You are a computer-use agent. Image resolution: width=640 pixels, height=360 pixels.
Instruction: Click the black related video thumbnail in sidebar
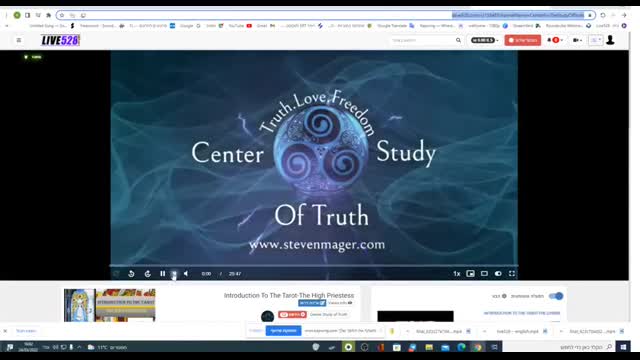tap(416, 316)
